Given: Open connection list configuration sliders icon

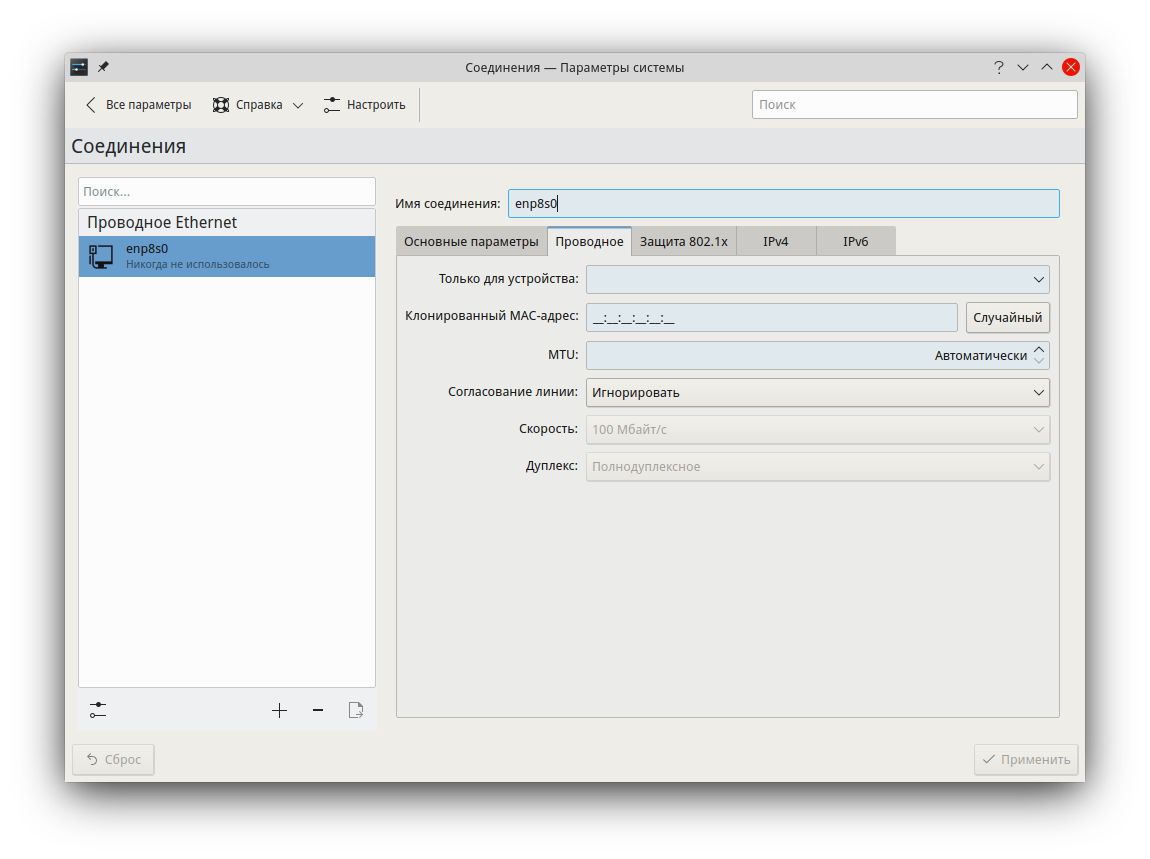Looking at the screenshot, I should click(x=97, y=710).
